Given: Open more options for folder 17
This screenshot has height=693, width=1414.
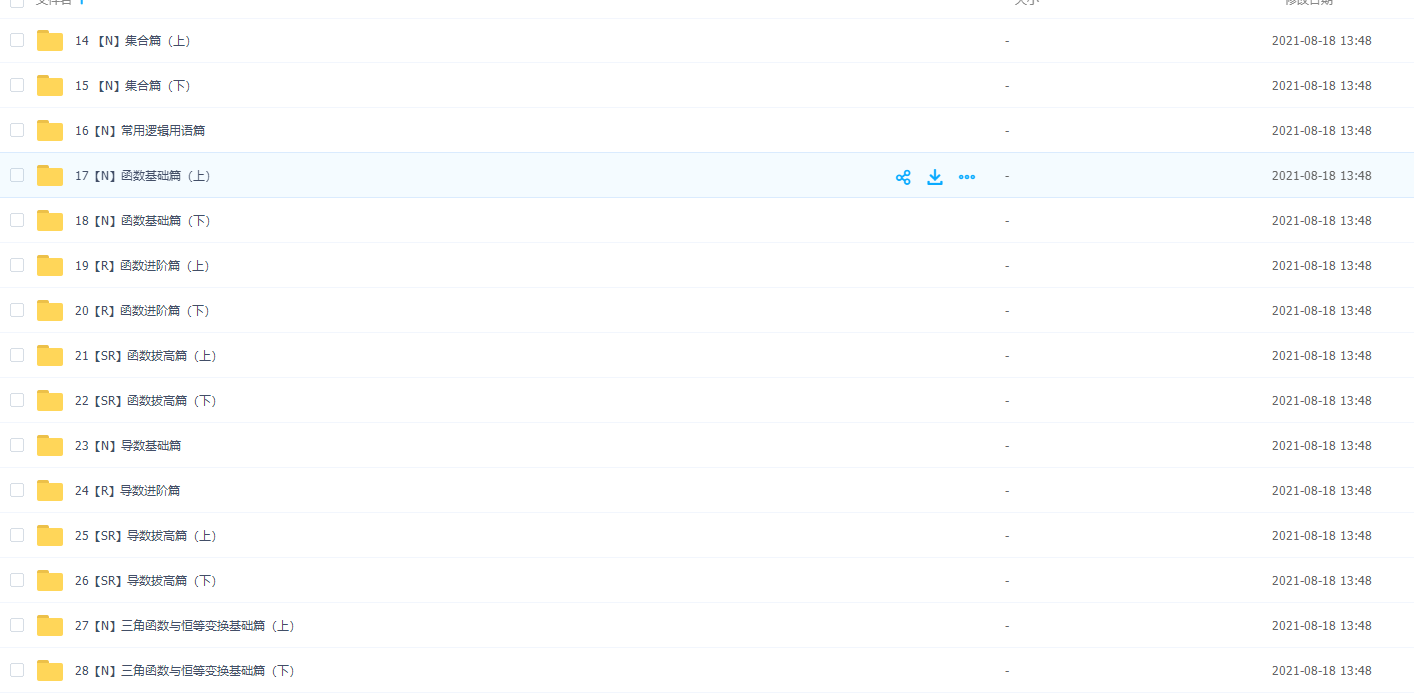Looking at the screenshot, I should 967,177.
